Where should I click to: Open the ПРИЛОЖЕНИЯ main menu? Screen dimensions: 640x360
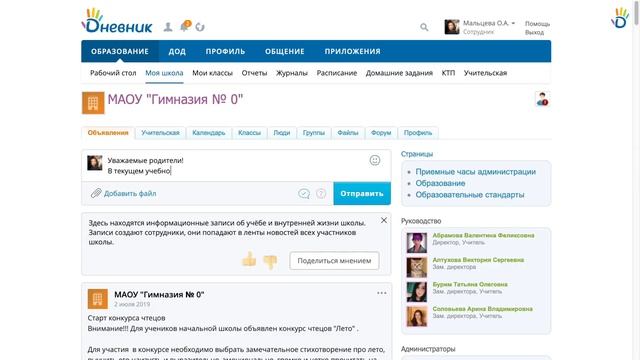pos(353,51)
